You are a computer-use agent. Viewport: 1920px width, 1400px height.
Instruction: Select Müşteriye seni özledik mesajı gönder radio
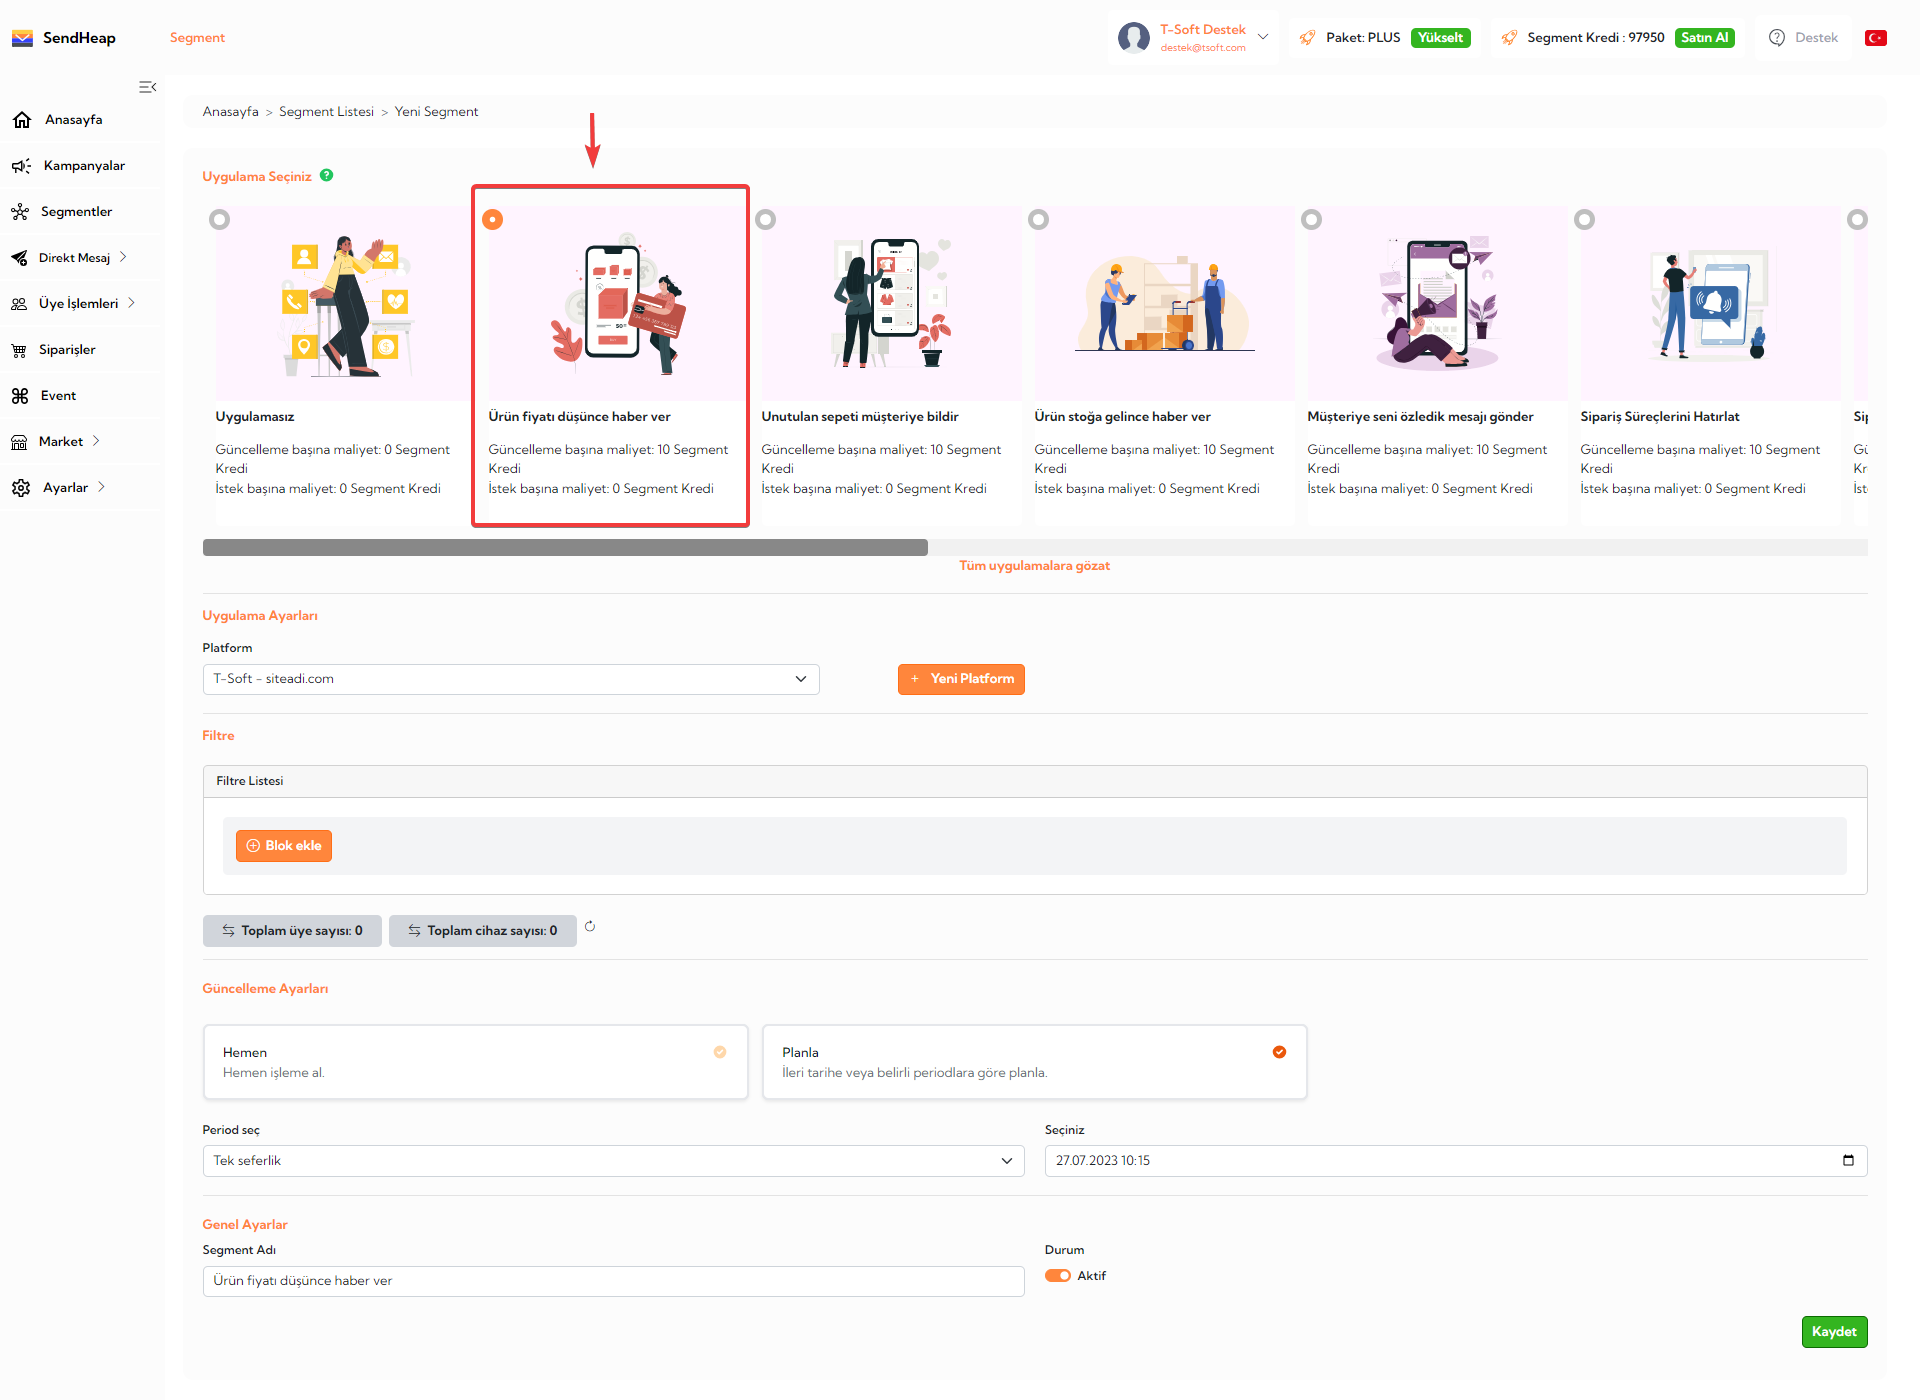tap(1311, 219)
